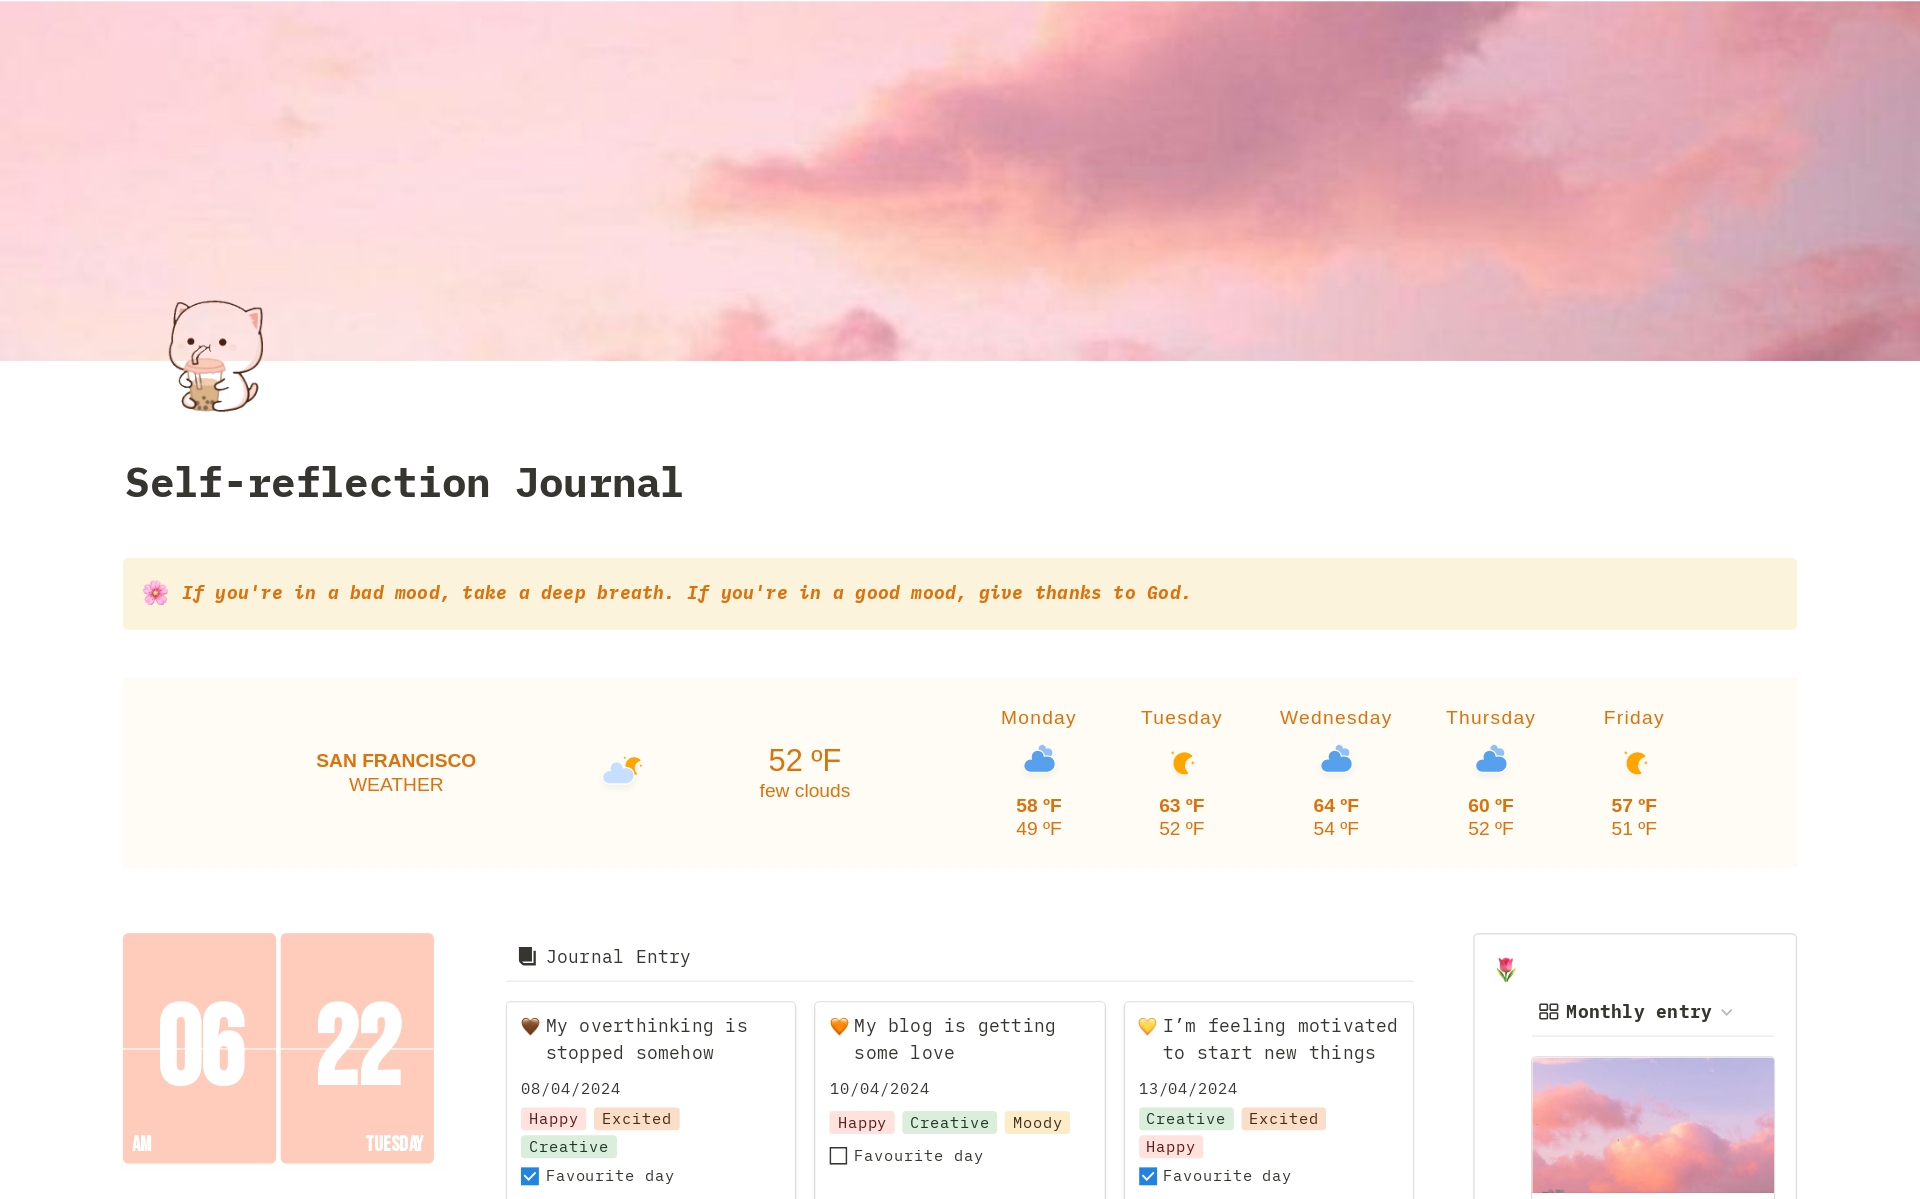Click the Self-reflection Journal page title
The height and width of the screenshot is (1199, 1920).
point(404,483)
